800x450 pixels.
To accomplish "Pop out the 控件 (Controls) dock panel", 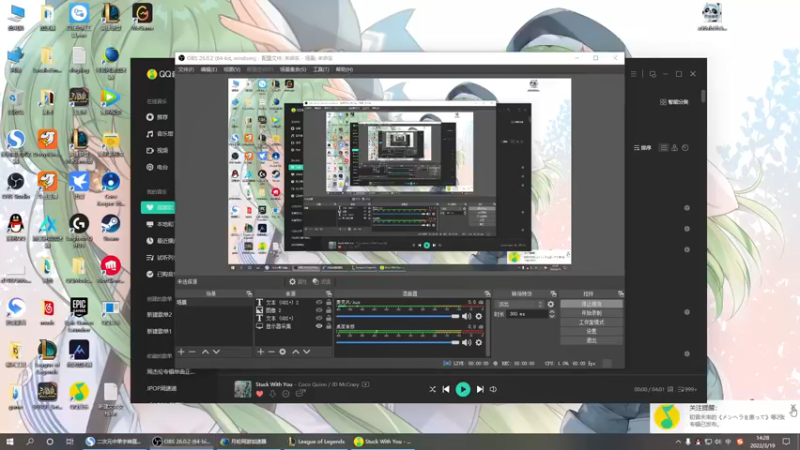I will click(x=620, y=294).
